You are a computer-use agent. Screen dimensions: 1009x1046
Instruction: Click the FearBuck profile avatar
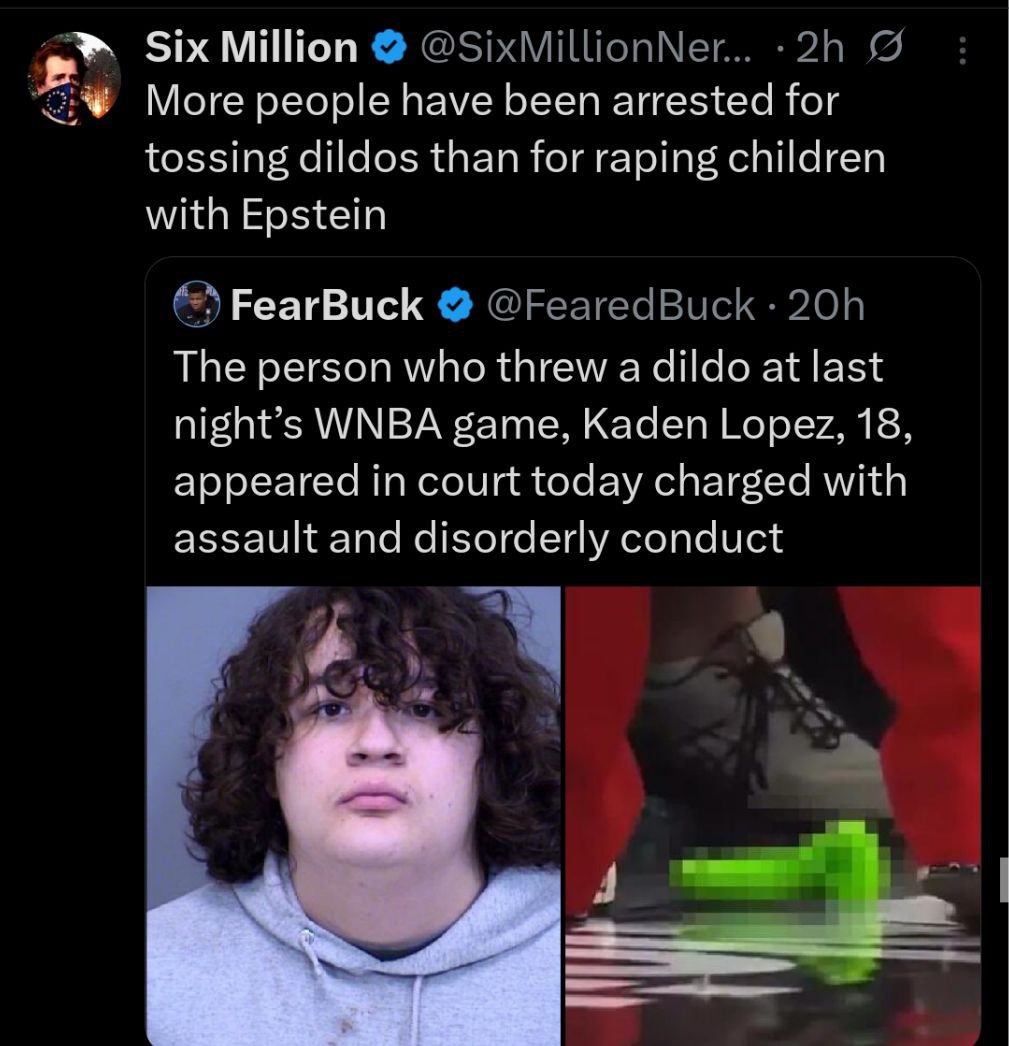tap(197, 304)
